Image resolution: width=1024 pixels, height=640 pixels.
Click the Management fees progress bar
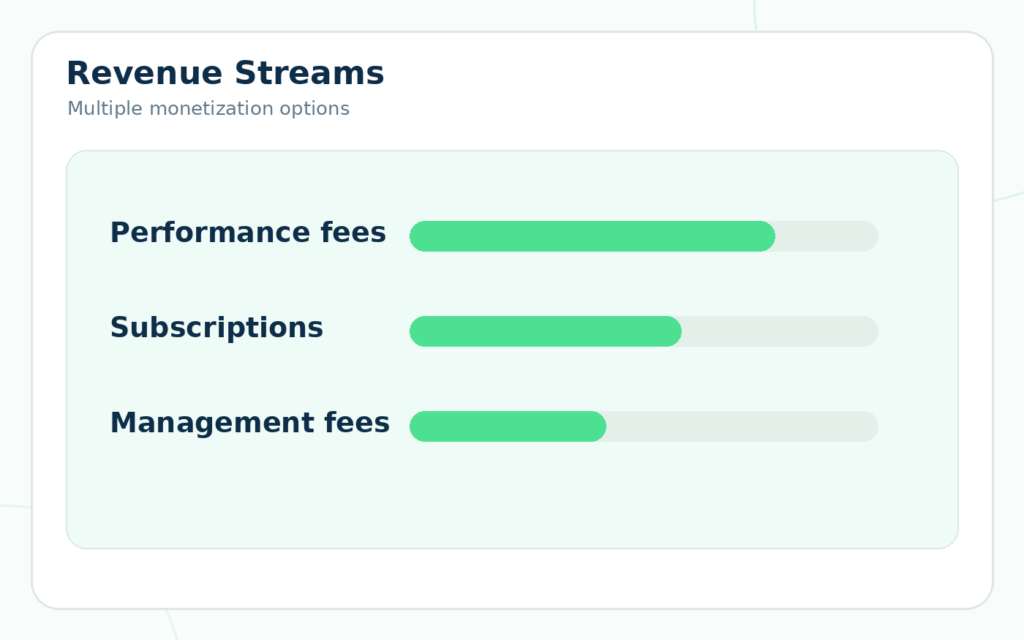click(643, 426)
